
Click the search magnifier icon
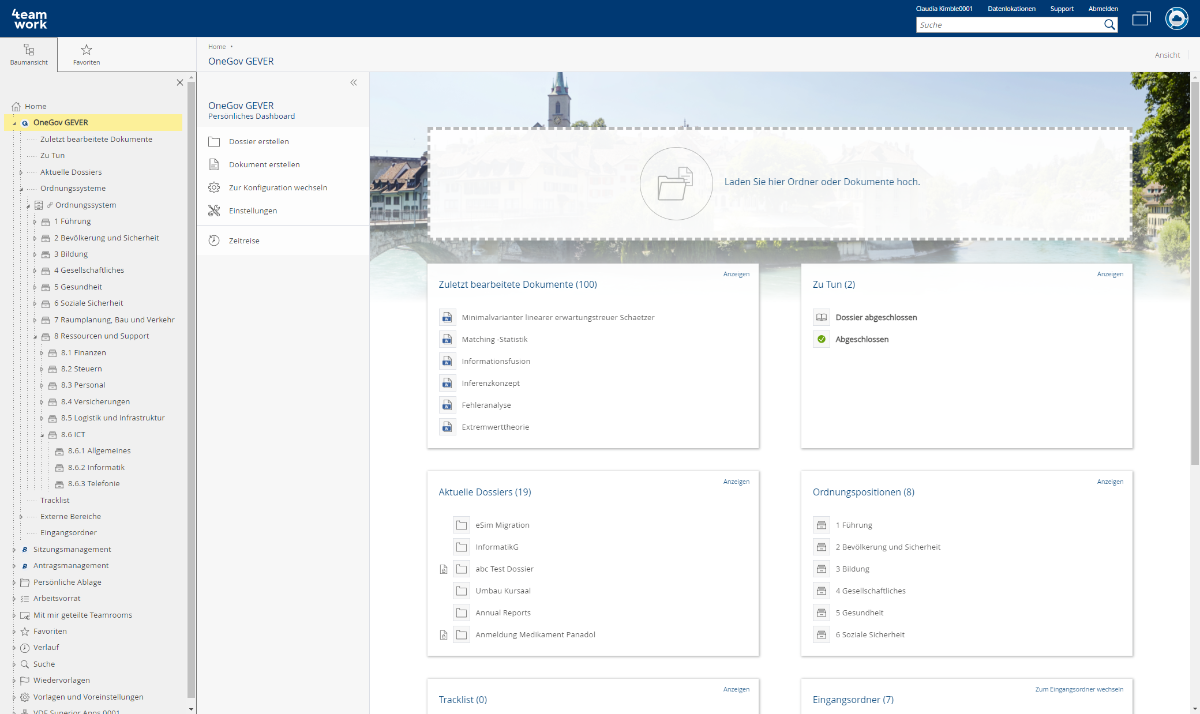1109,25
